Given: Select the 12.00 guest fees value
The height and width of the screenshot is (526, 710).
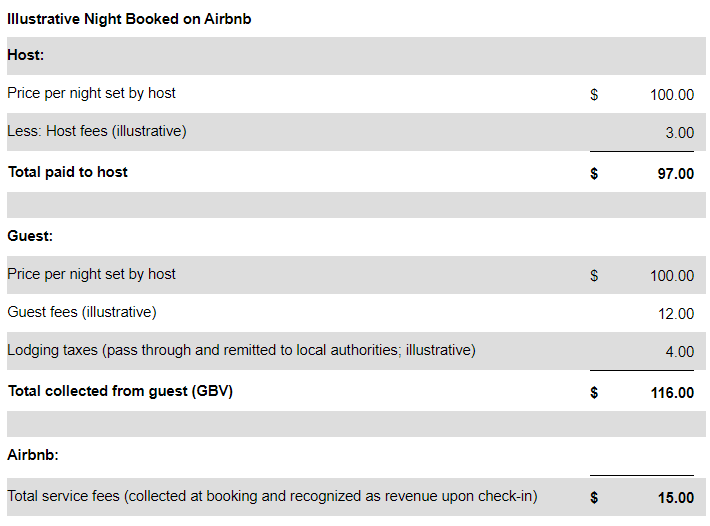Looking at the screenshot, I should click(x=675, y=314).
